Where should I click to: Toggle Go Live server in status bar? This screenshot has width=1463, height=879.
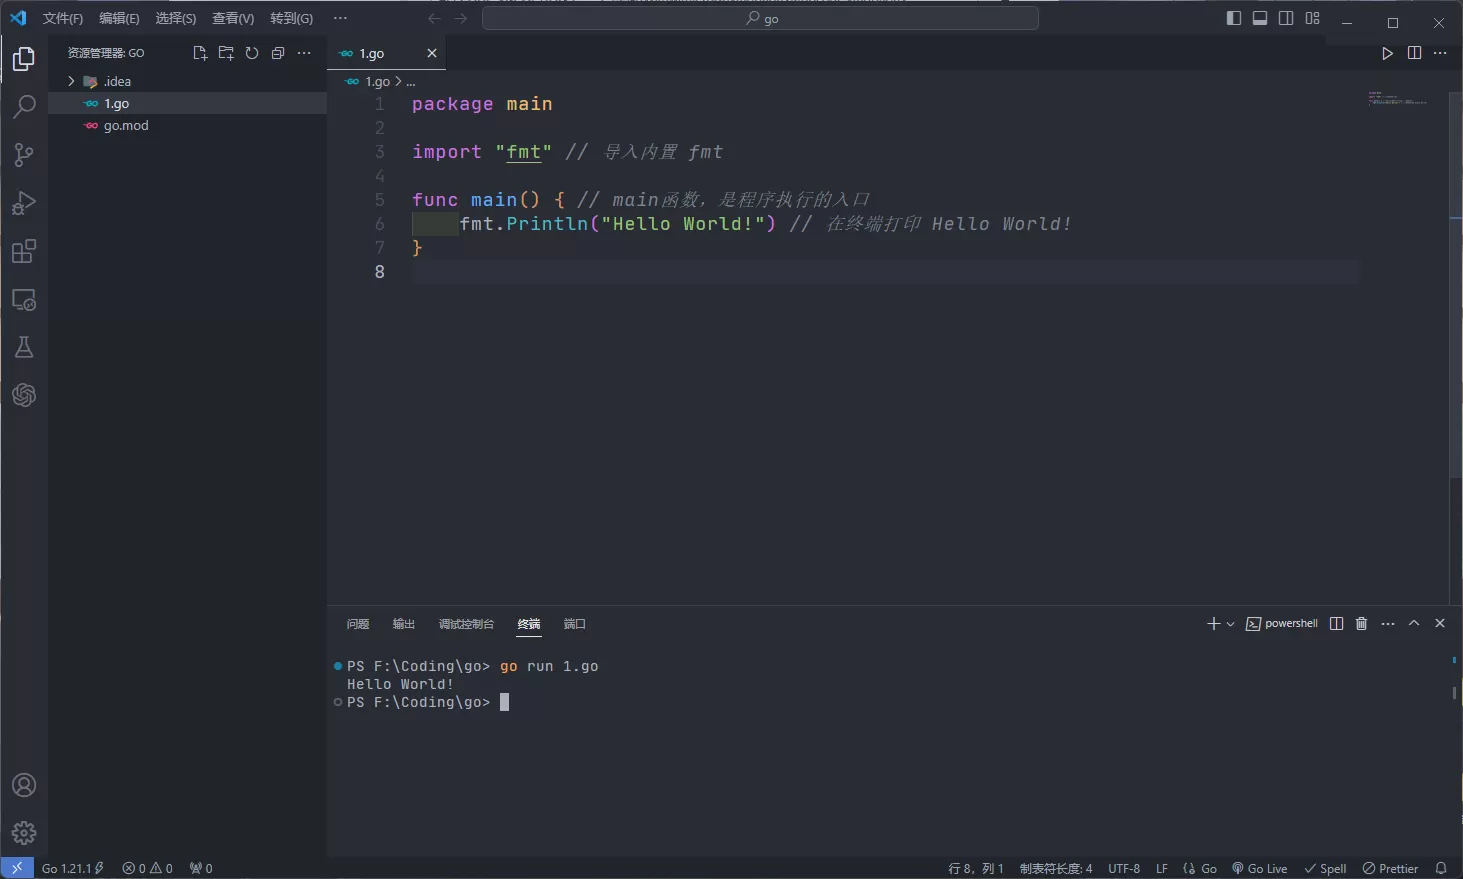point(1260,868)
